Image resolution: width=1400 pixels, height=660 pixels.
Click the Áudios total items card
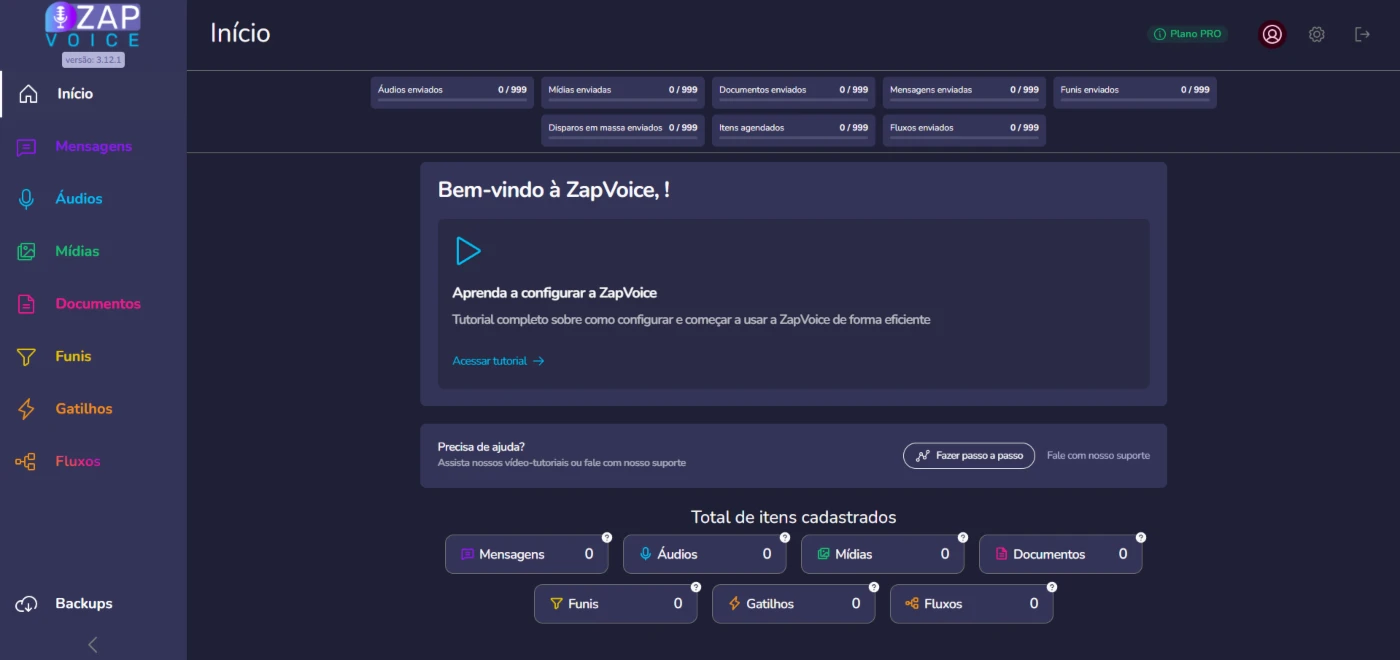tap(705, 554)
